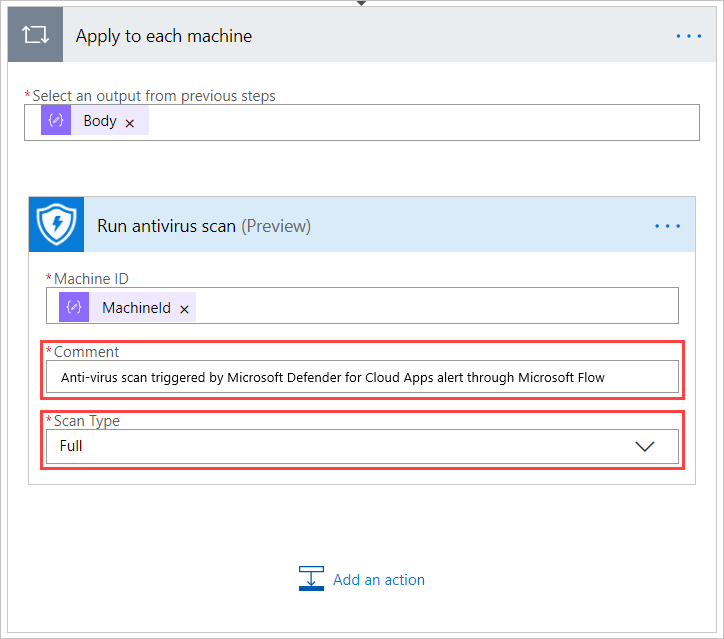
Task: Click the Add an action insert icon
Action: [x=311, y=579]
